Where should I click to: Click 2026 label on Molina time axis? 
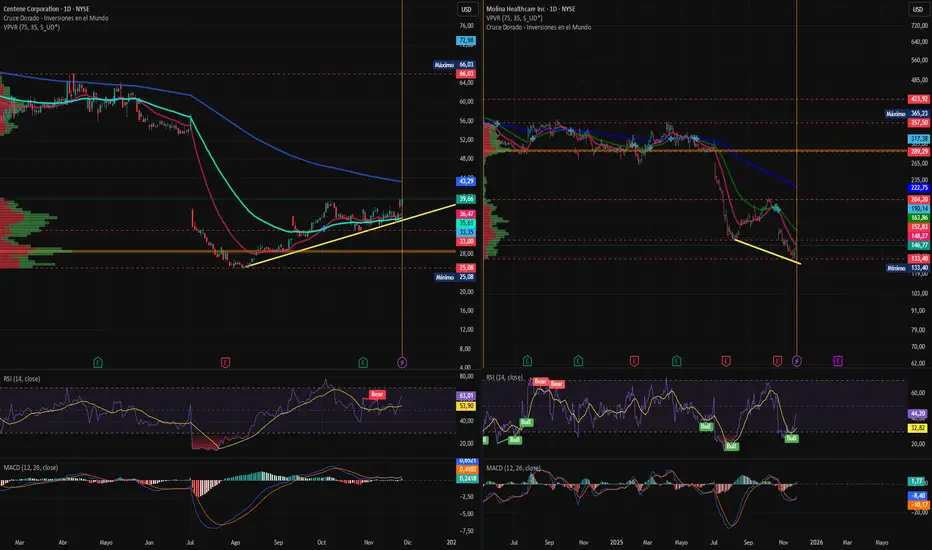(816, 542)
